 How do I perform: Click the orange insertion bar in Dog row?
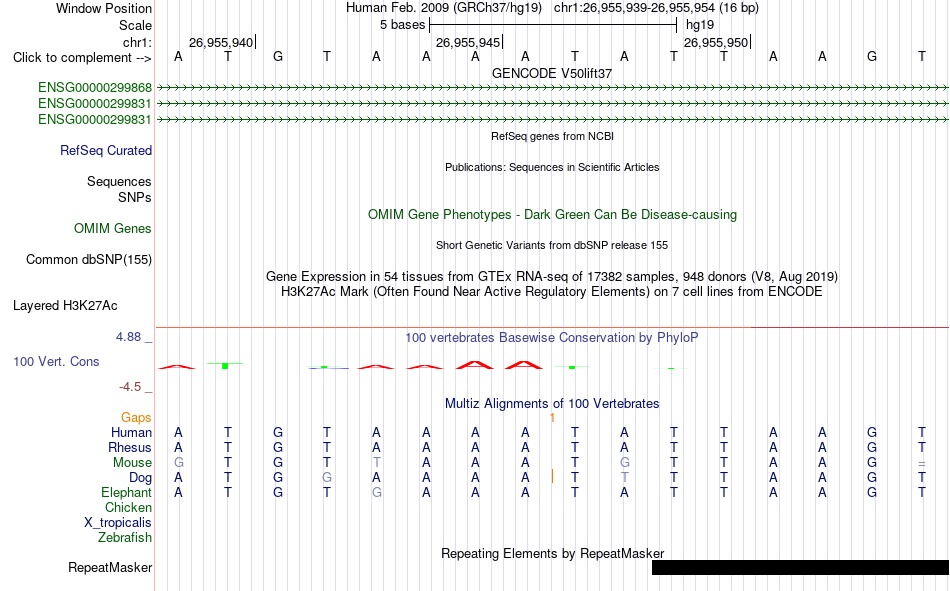pyautogui.click(x=553, y=476)
